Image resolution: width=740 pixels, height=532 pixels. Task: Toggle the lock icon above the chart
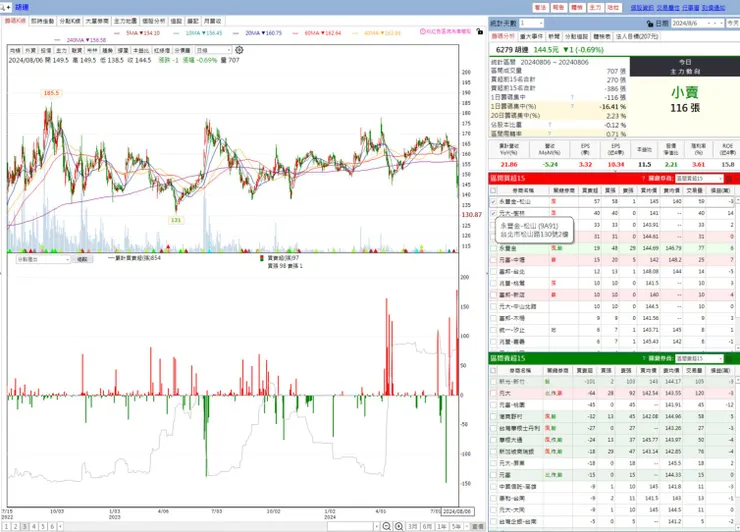[x=479, y=32]
